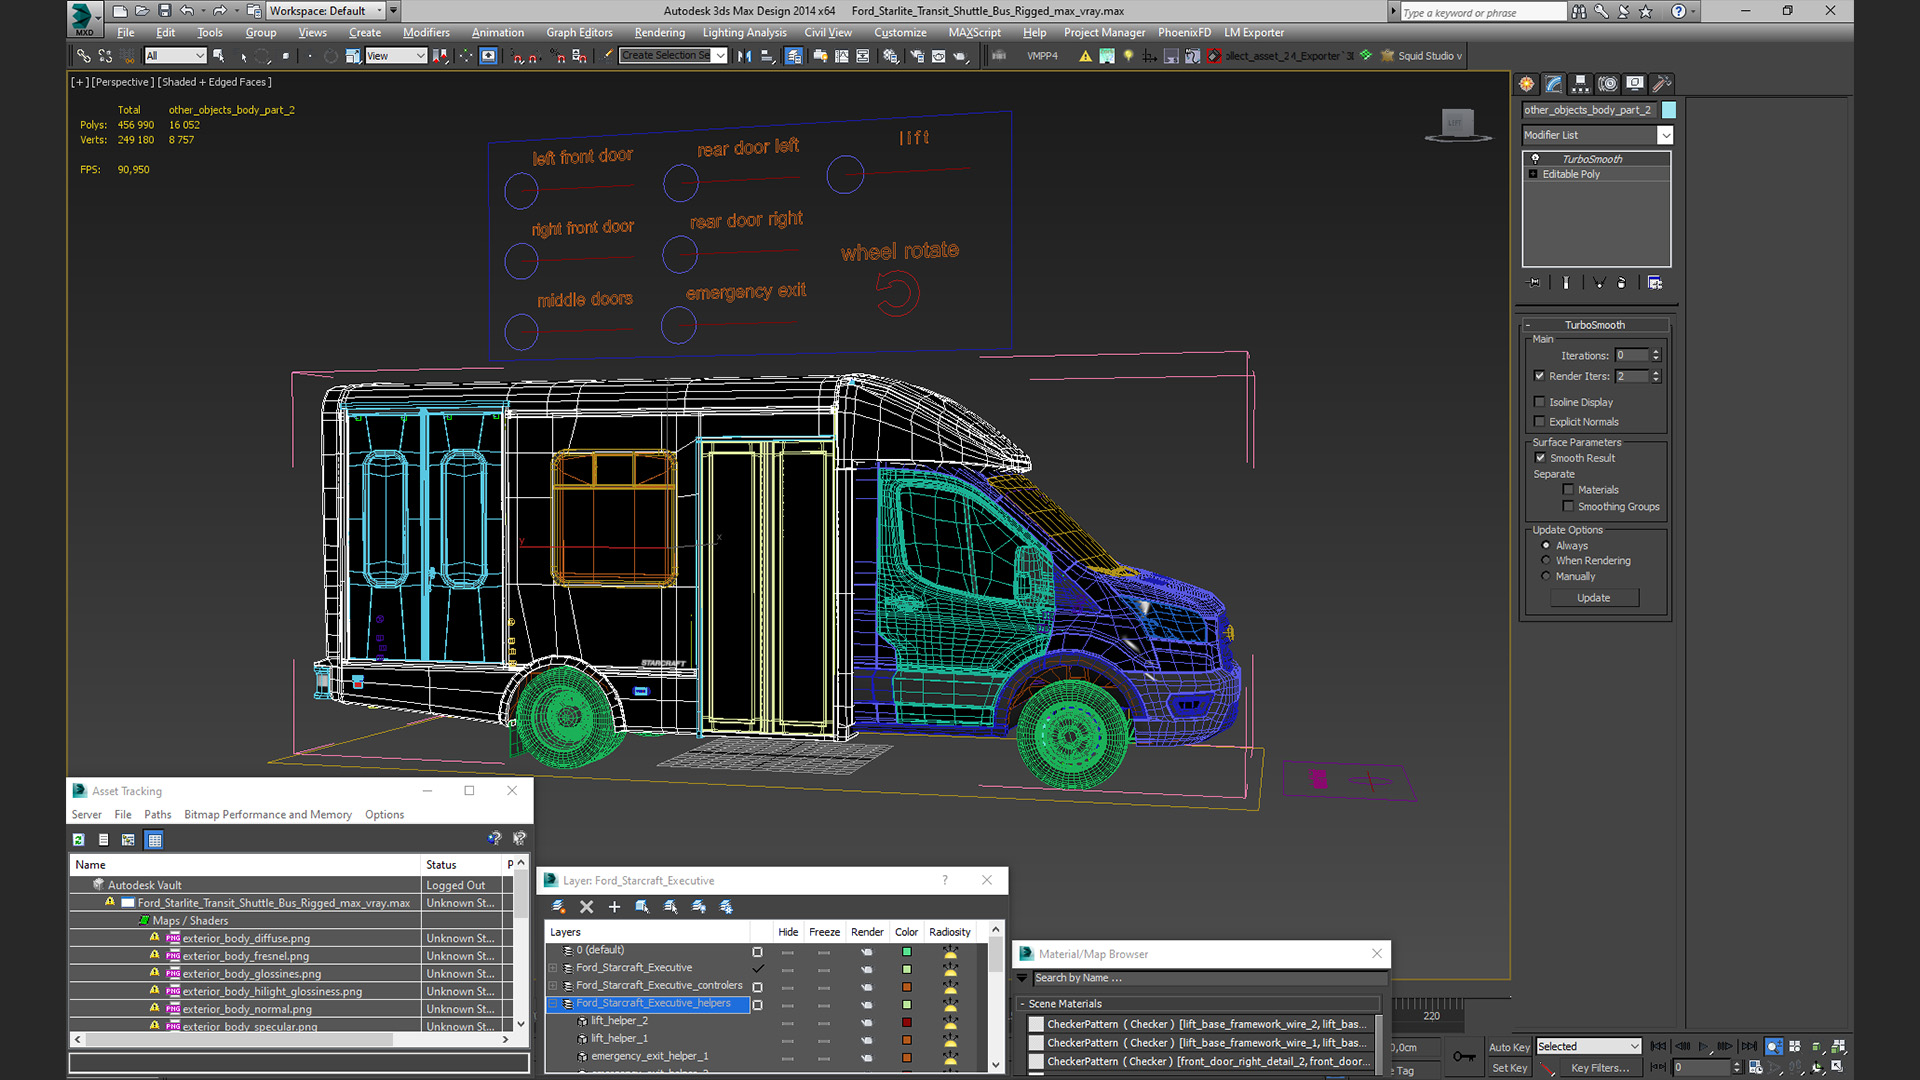Viewport: 1920px width, 1080px height.
Task: Click Ford_Starcraft_Executive_controlers color swatch
Action: click(x=907, y=987)
